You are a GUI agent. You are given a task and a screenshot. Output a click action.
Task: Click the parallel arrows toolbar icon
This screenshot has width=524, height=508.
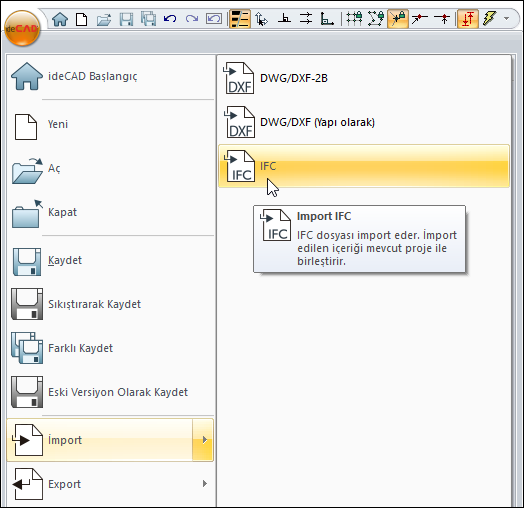tap(306, 18)
